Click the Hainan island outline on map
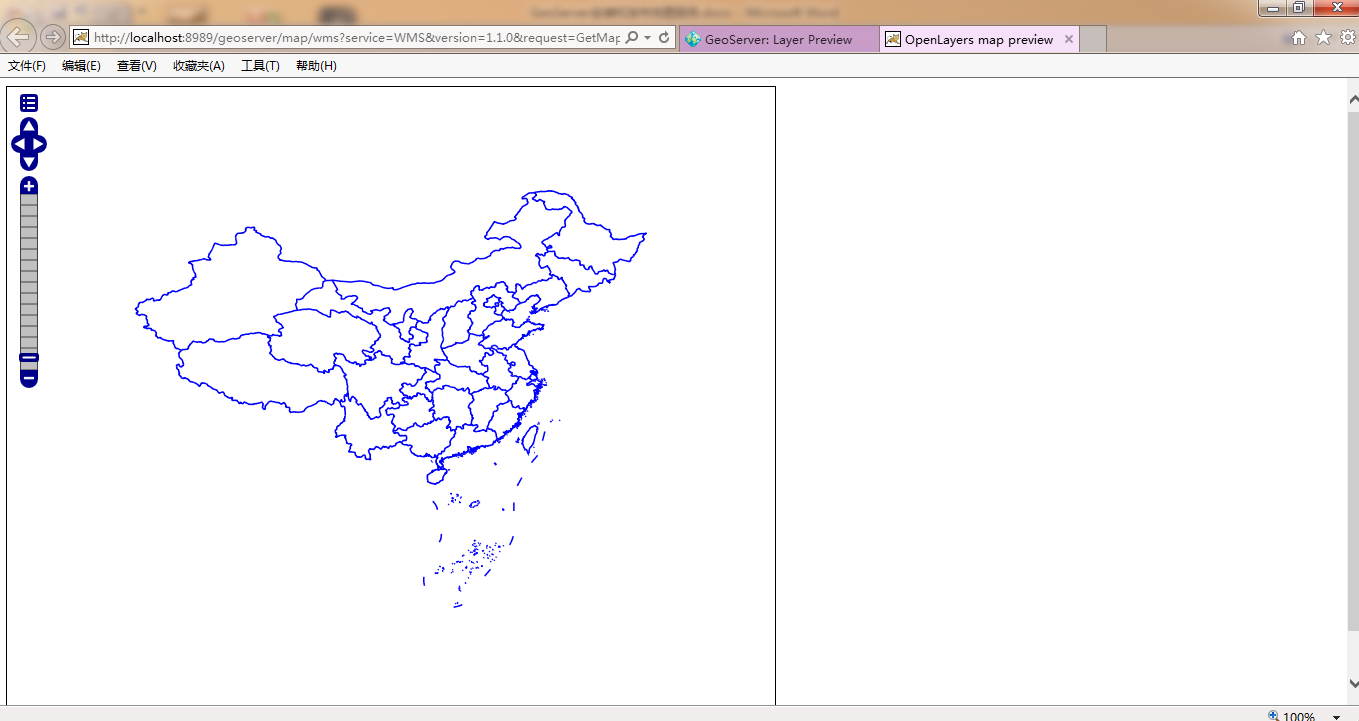This screenshot has height=721, width=1359. tap(436, 476)
